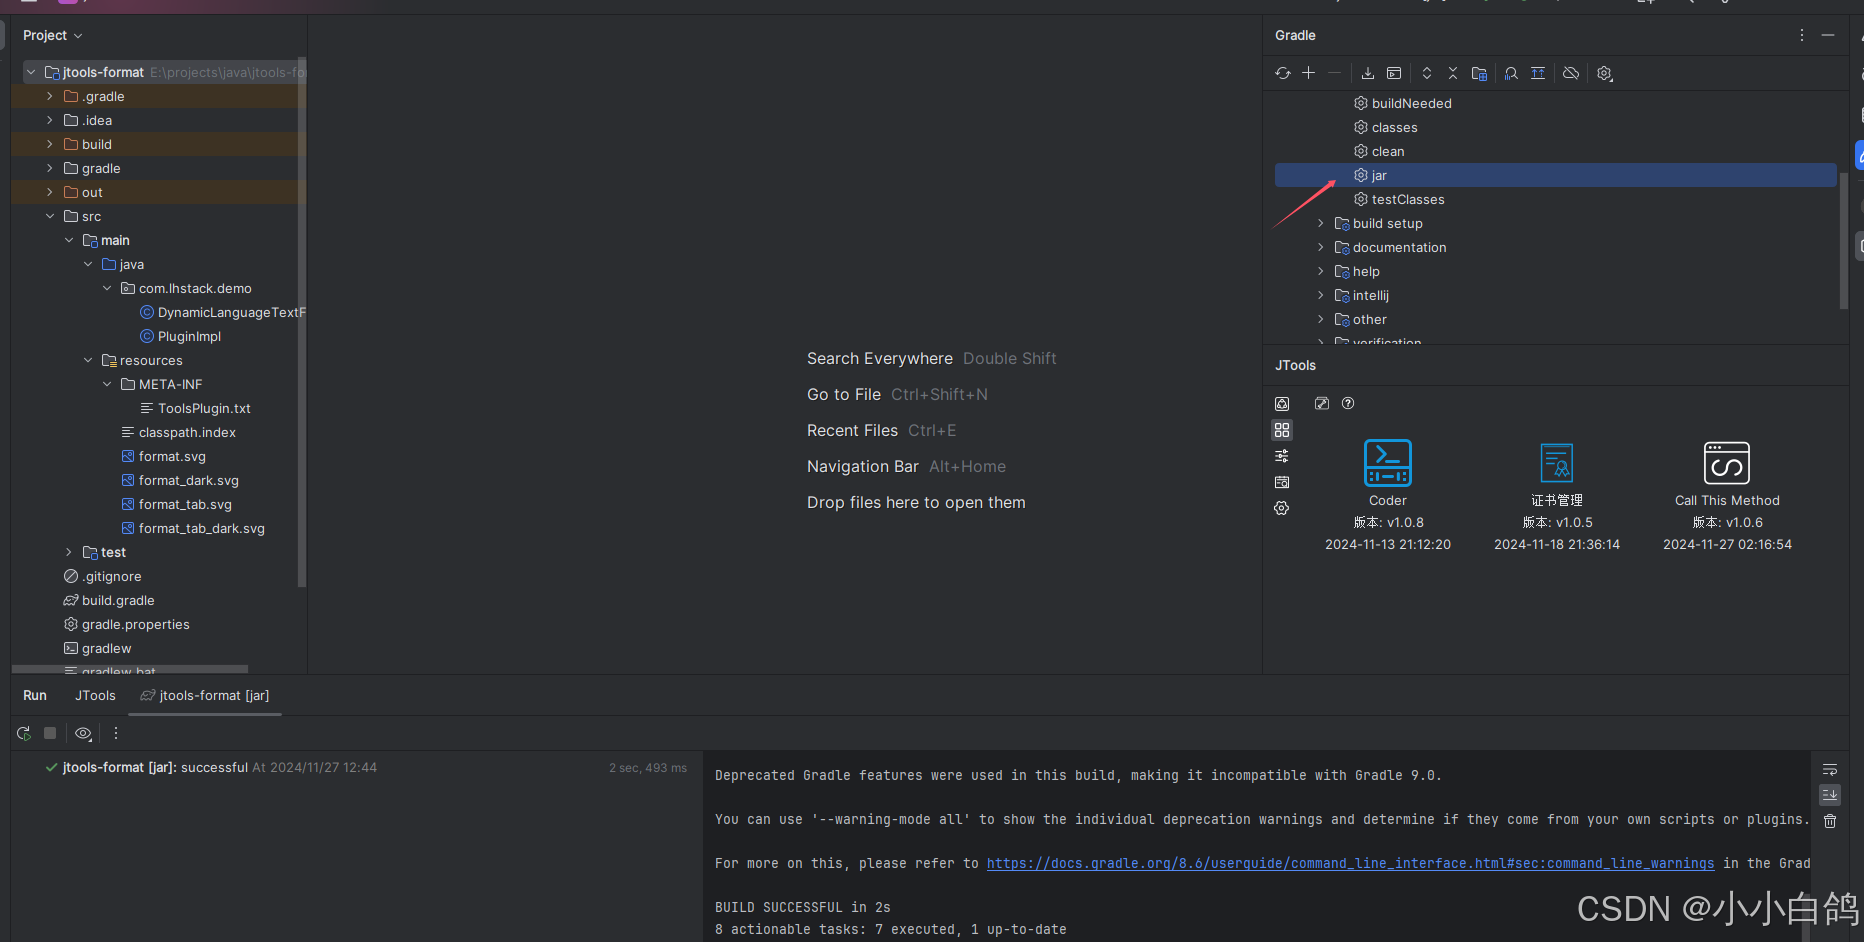Collapse the jtools-format project root
The width and height of the screenshot is (1864, 942).
click(x=31, y=72)
